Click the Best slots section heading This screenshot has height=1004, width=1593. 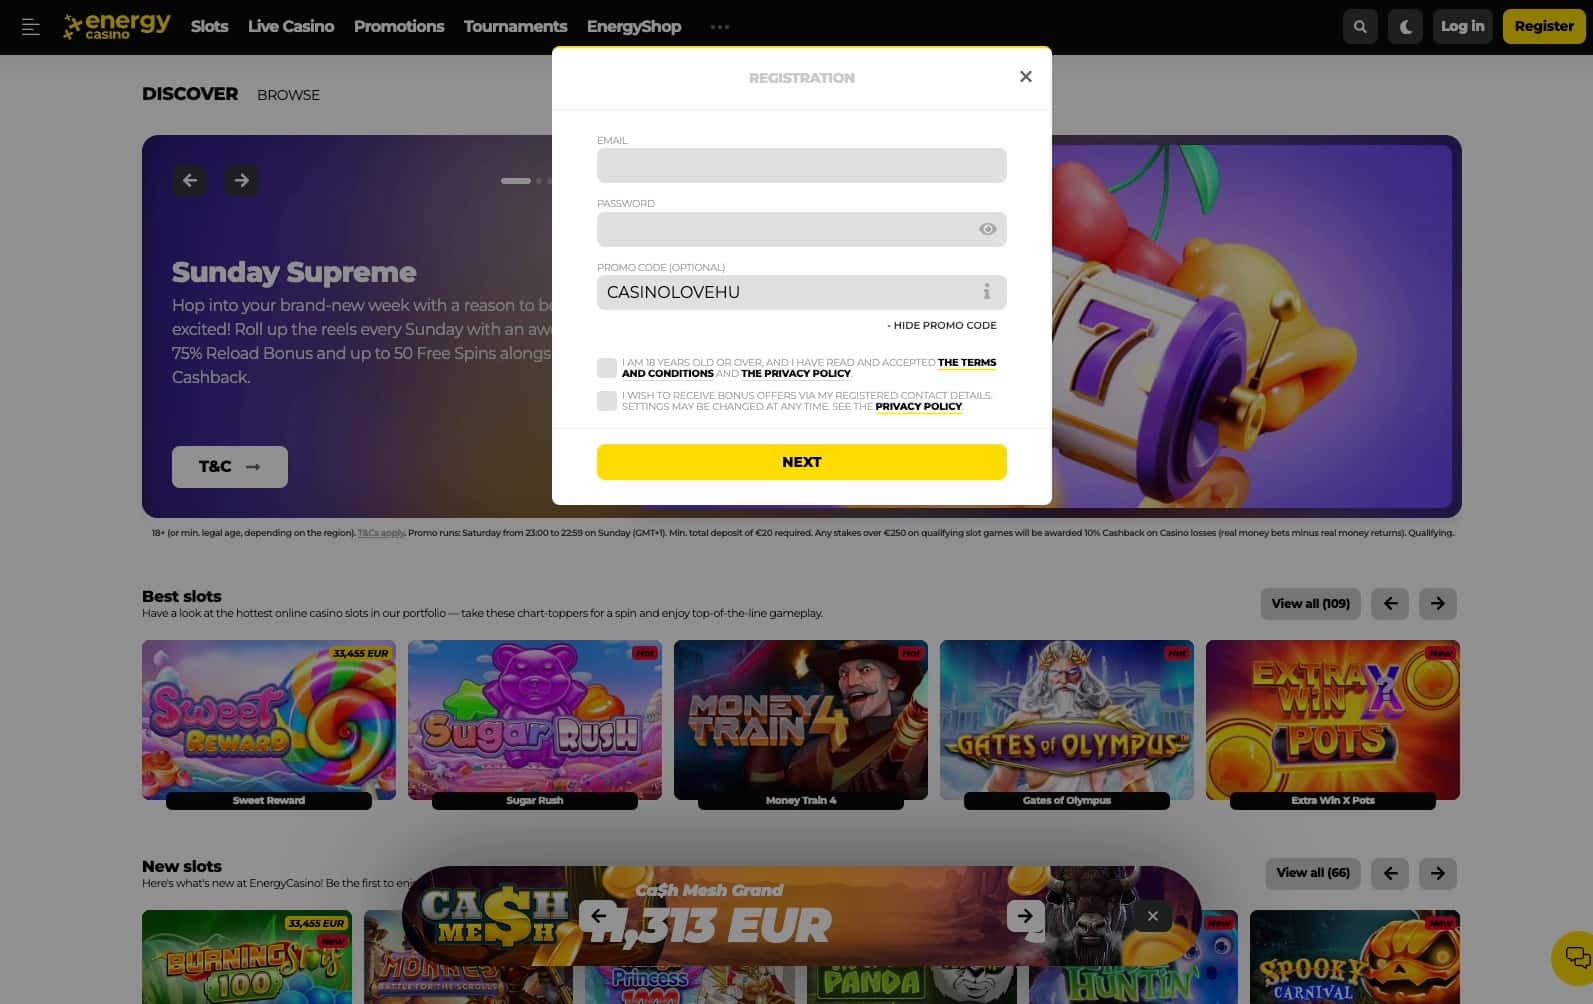(182, 596)
